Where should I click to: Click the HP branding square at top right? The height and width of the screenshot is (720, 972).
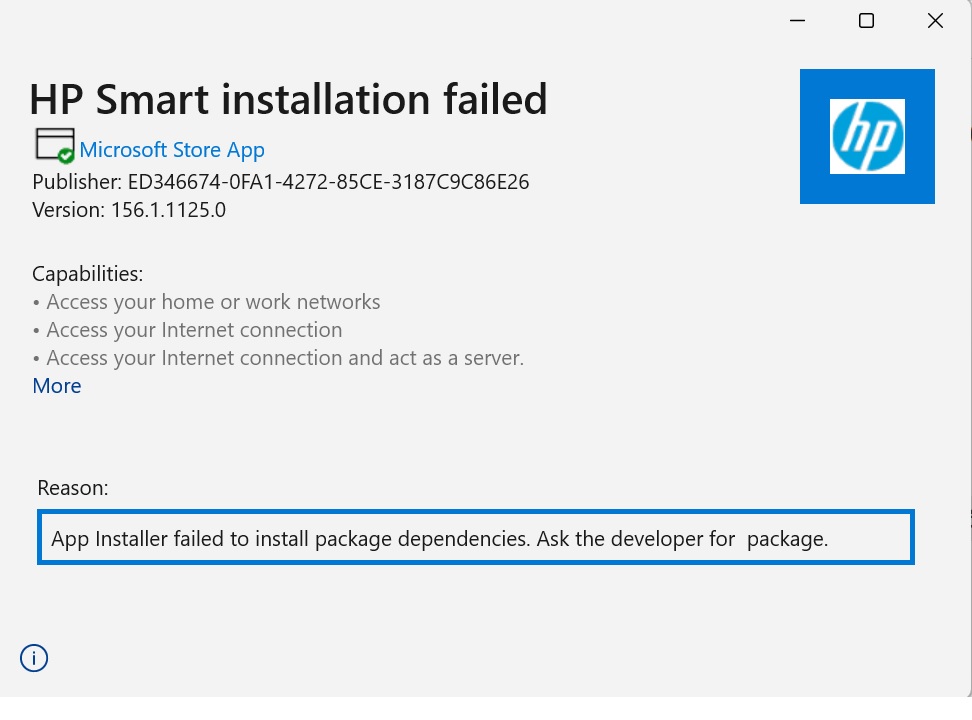pyautogui.click(x=866, y=136)
